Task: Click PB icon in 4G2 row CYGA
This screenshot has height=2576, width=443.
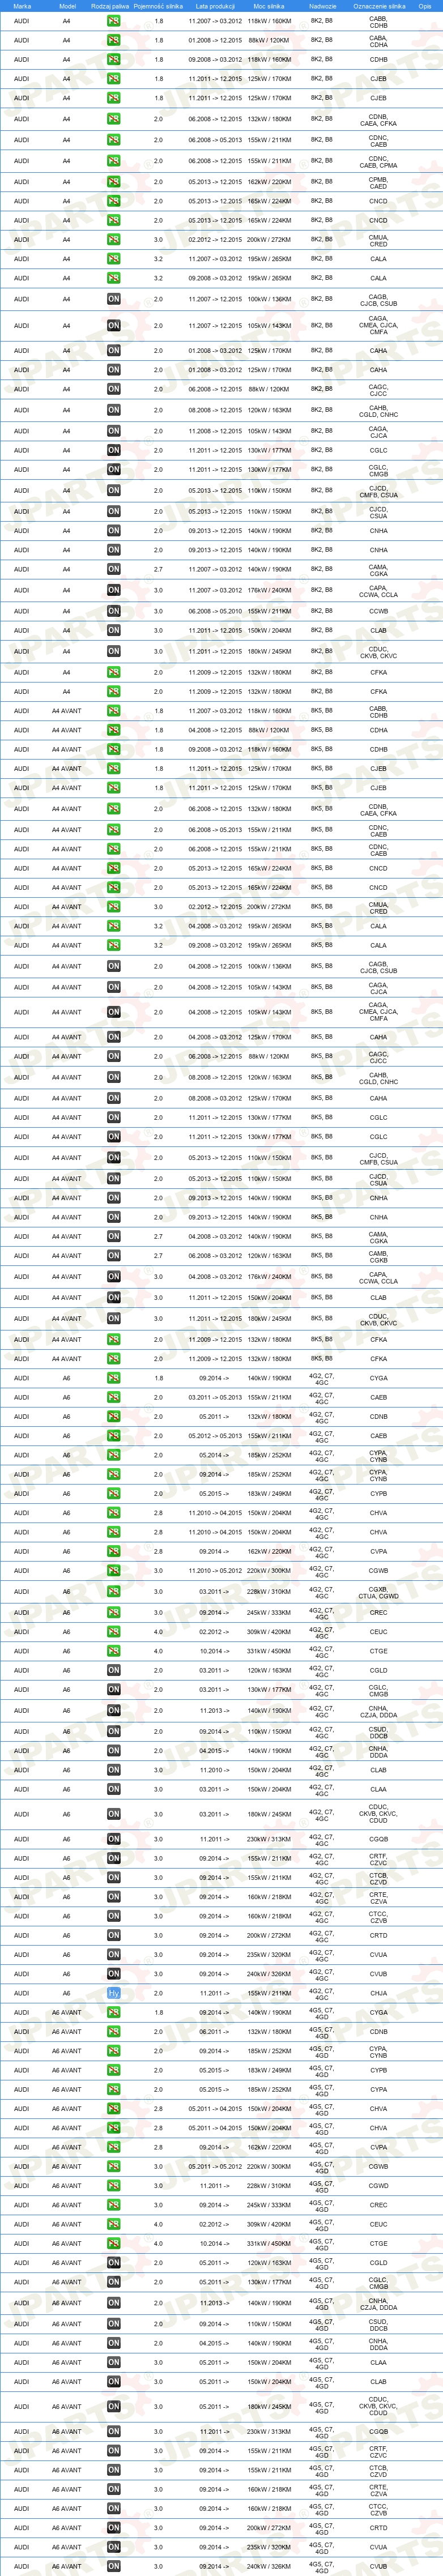Action: 114,1378
